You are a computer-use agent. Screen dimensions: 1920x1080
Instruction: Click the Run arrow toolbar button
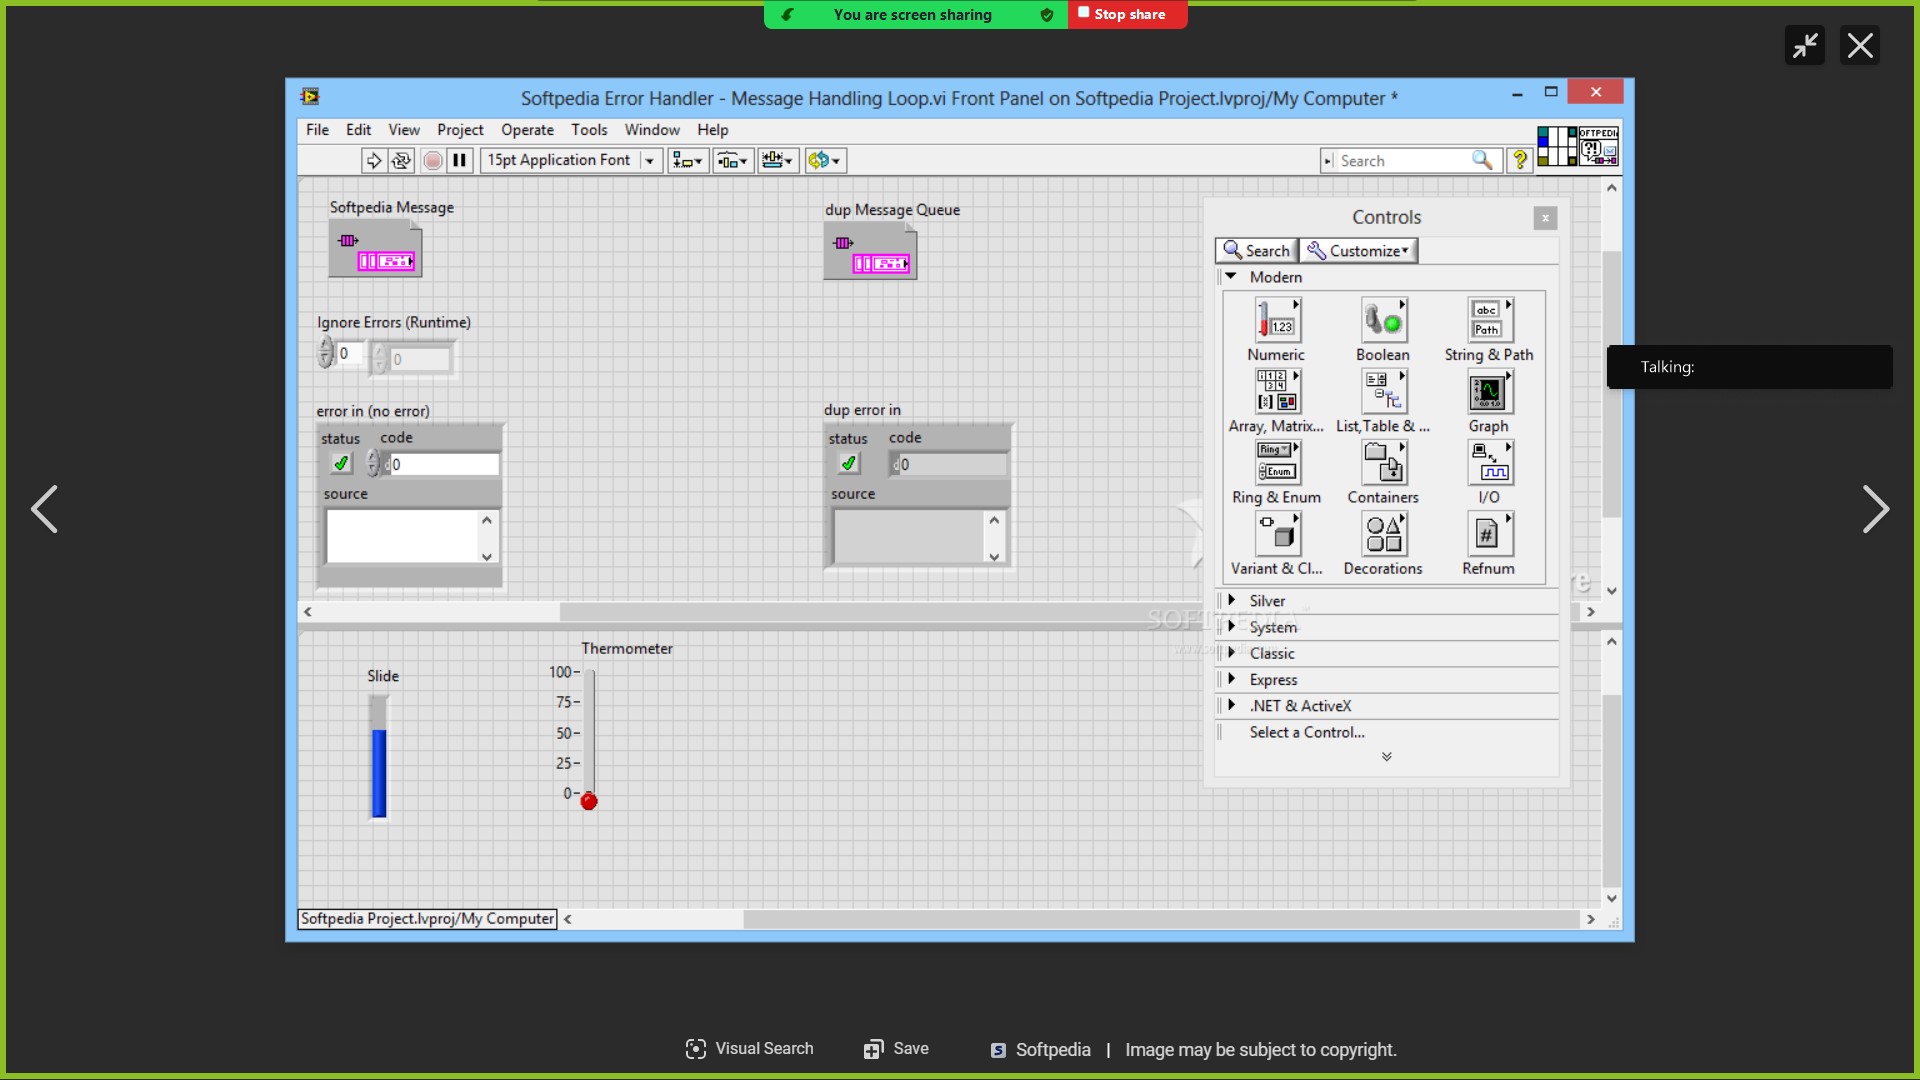373,160
